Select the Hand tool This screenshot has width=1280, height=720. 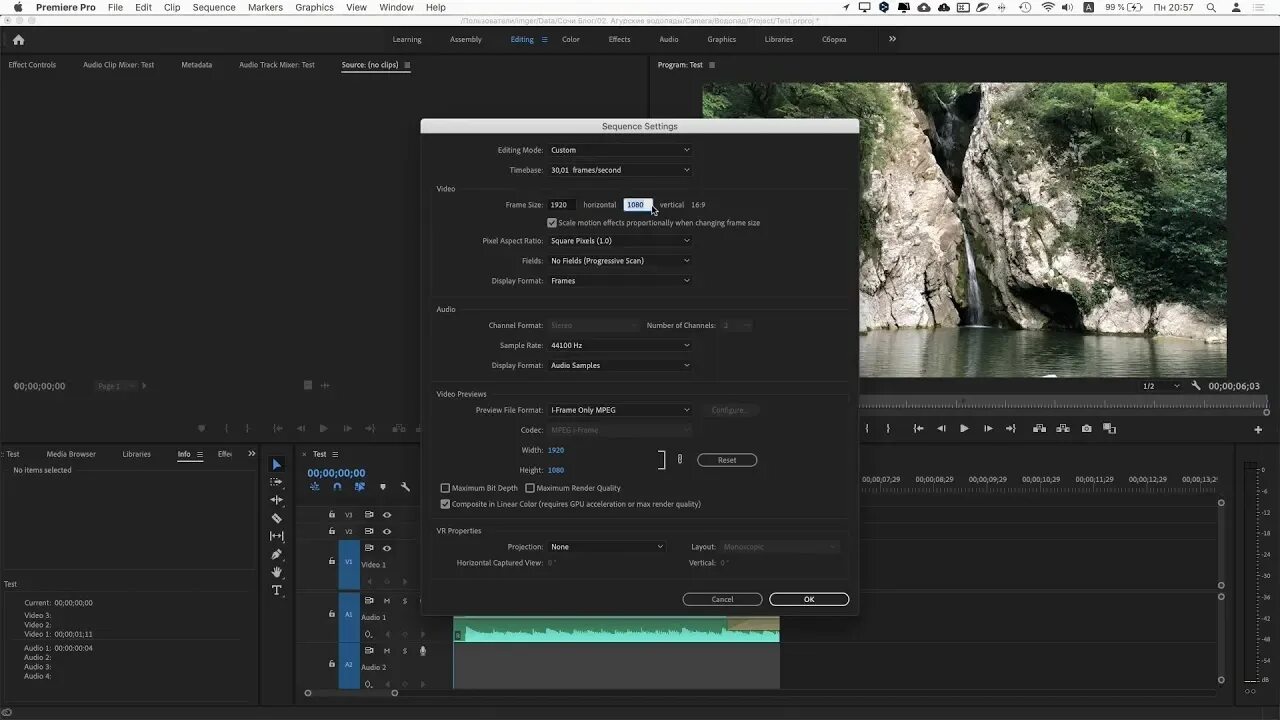277,572
